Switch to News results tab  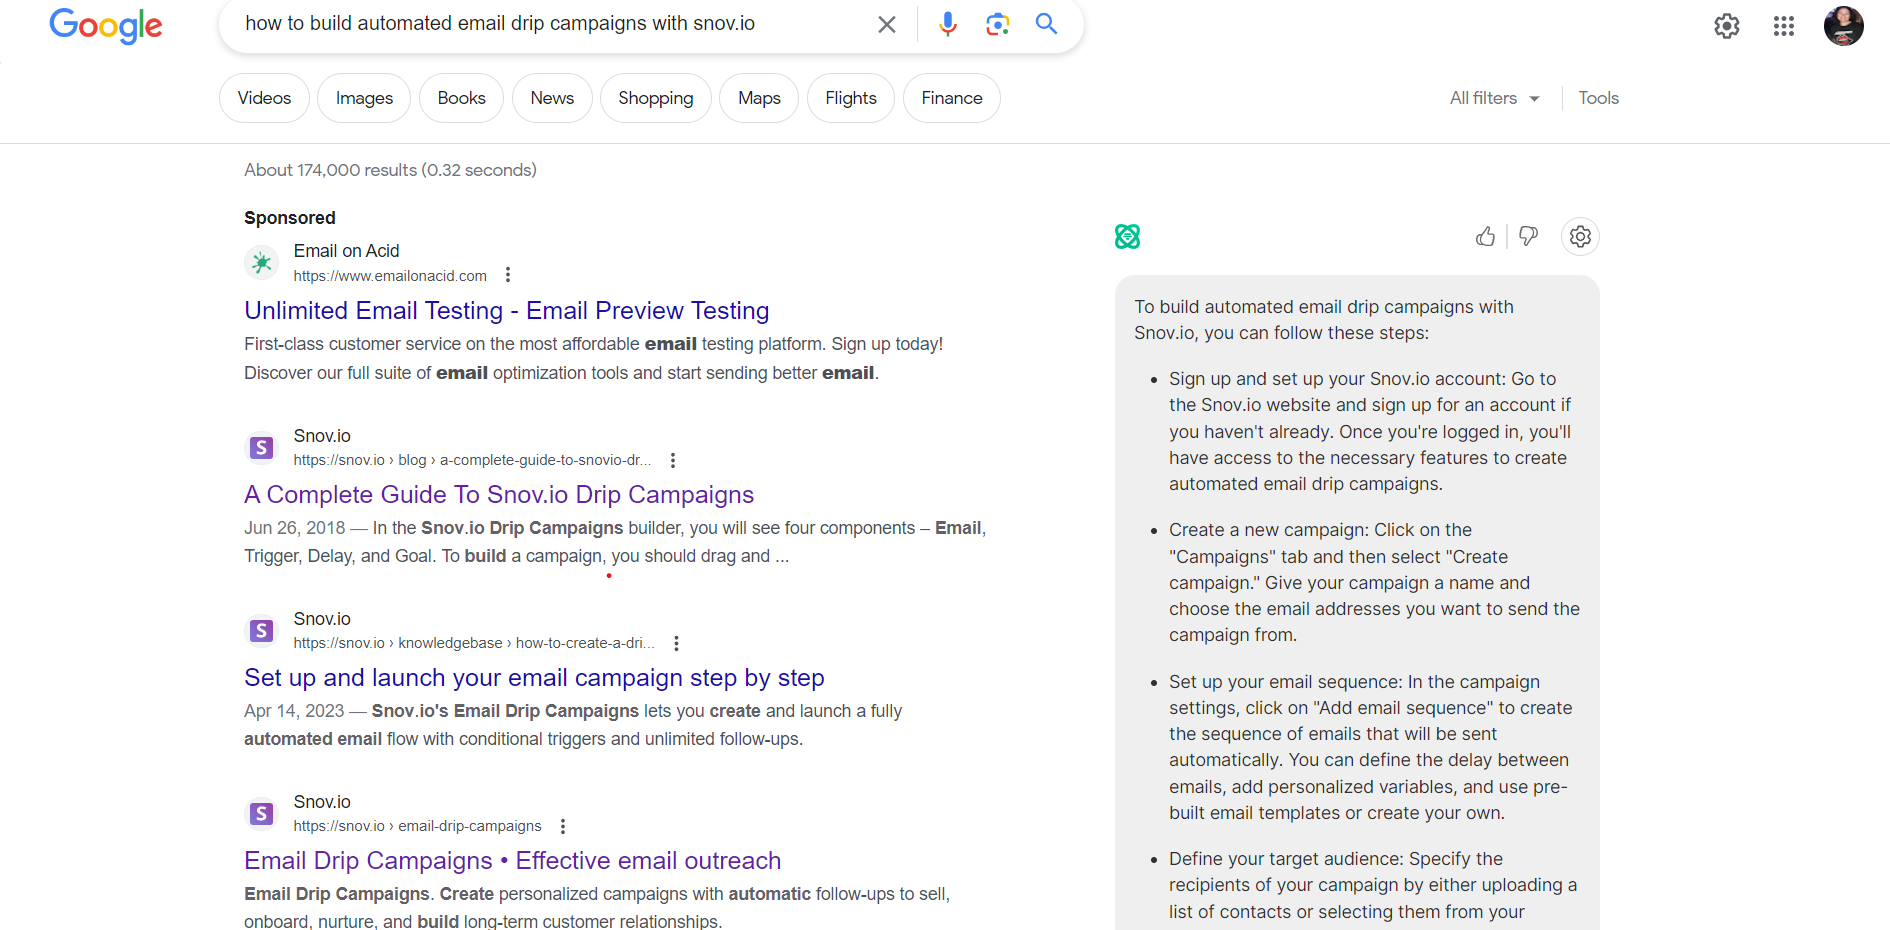click(552, 98)
